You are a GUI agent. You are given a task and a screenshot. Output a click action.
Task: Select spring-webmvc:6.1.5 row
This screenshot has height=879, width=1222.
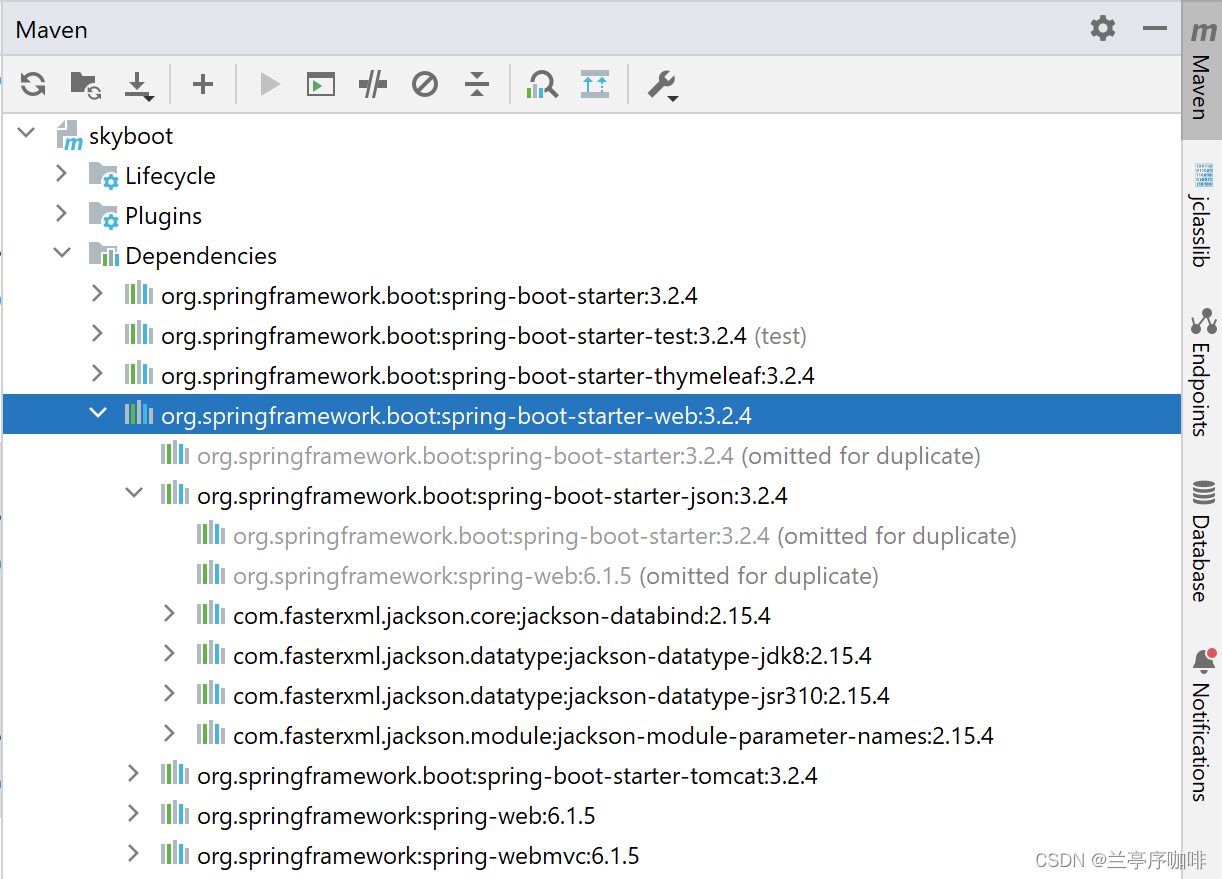[x=591, y=855]
